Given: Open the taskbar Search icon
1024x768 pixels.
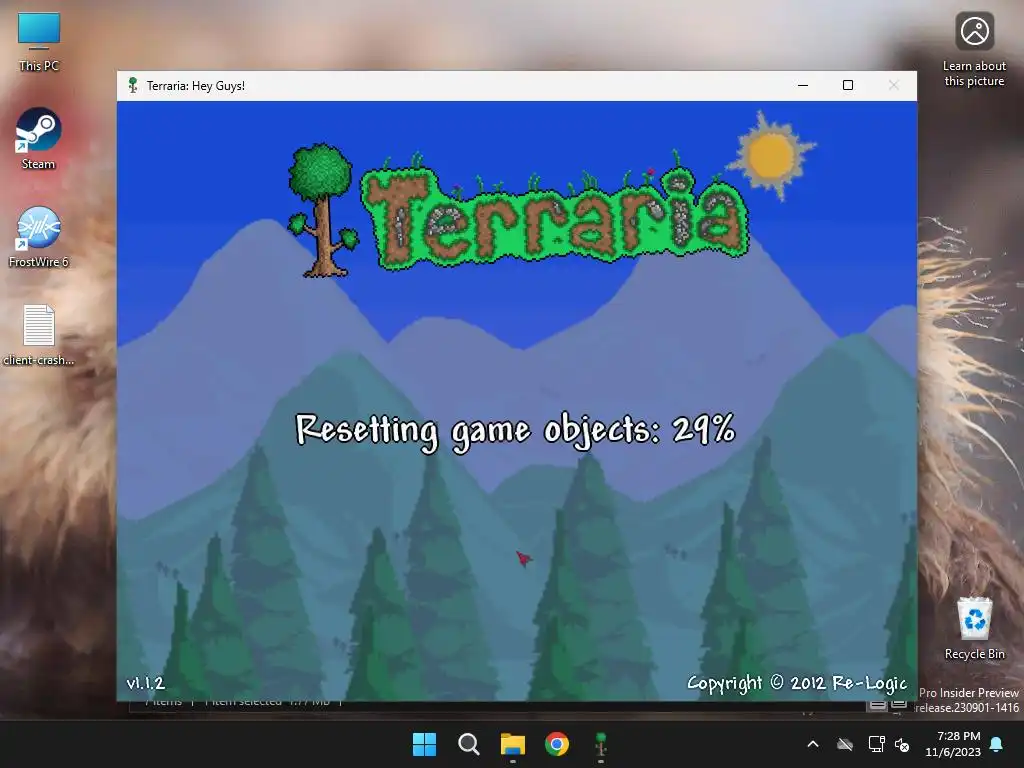Looking at the screenshot, I should [x=468, y=744].
